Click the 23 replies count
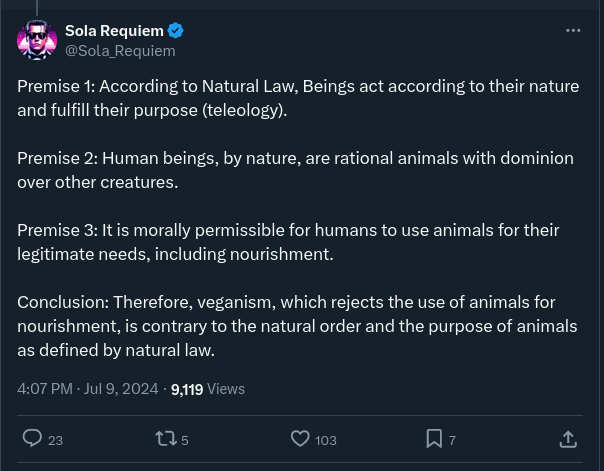 coord(55,440)
